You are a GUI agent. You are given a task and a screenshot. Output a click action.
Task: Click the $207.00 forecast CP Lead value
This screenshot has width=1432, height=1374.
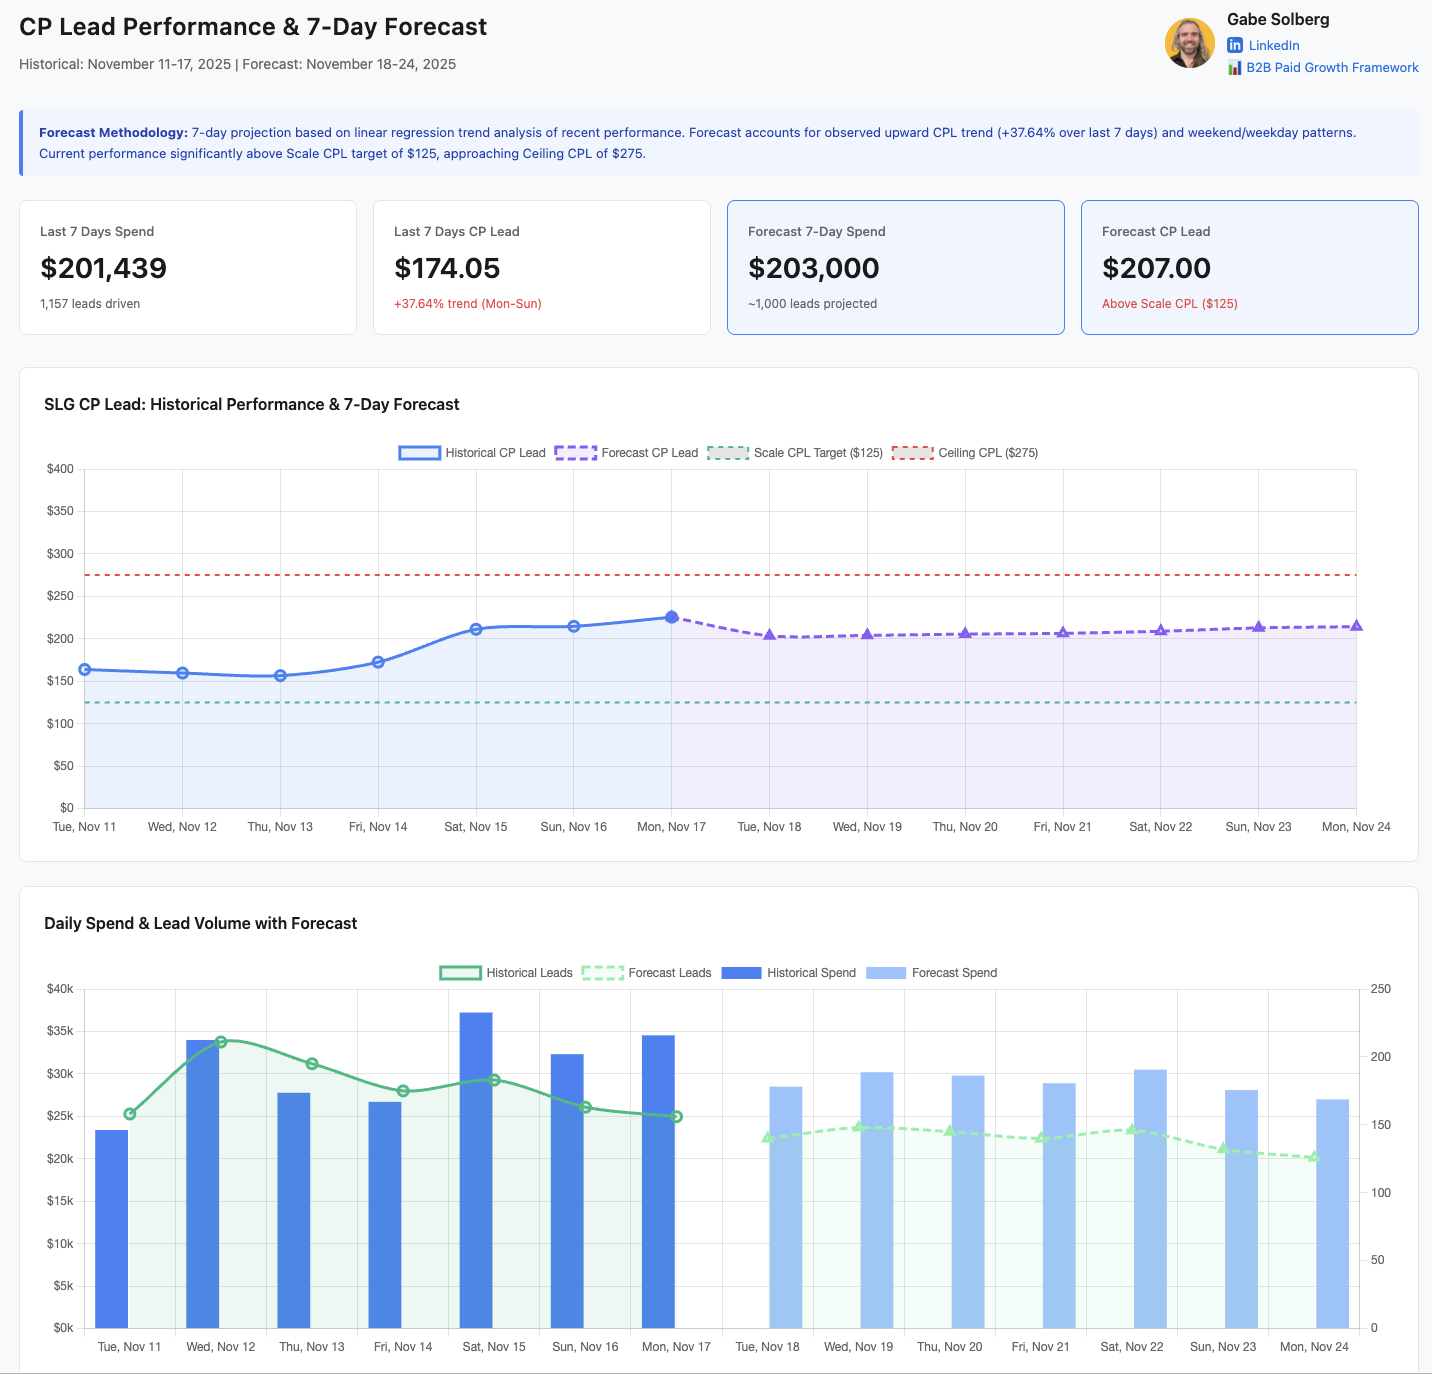point(1156,268)
